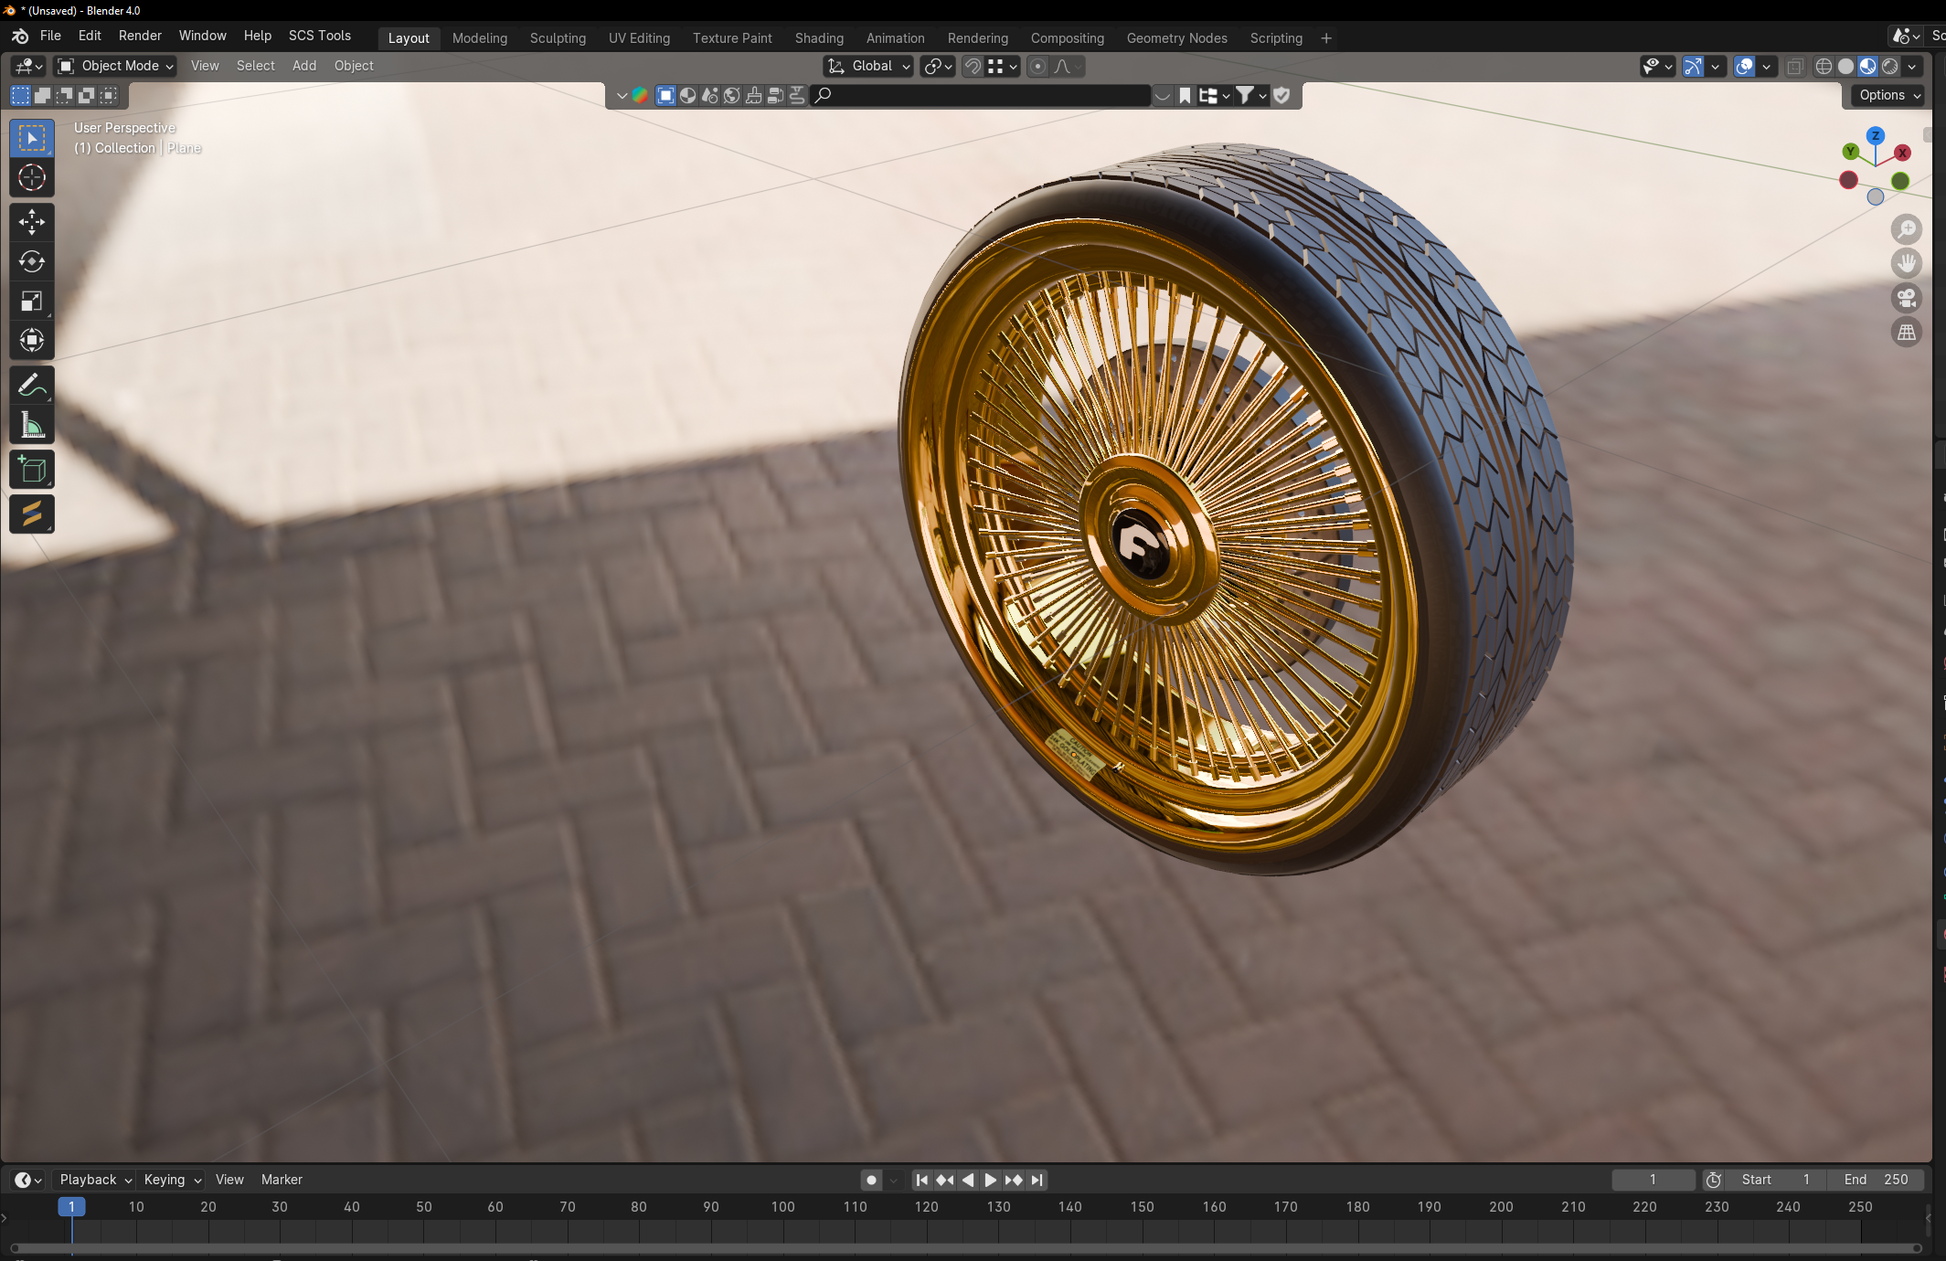Toggle viewport overlays on or off
The width and height of the screenshot is (1946, 1261).
pos(1744,66)
